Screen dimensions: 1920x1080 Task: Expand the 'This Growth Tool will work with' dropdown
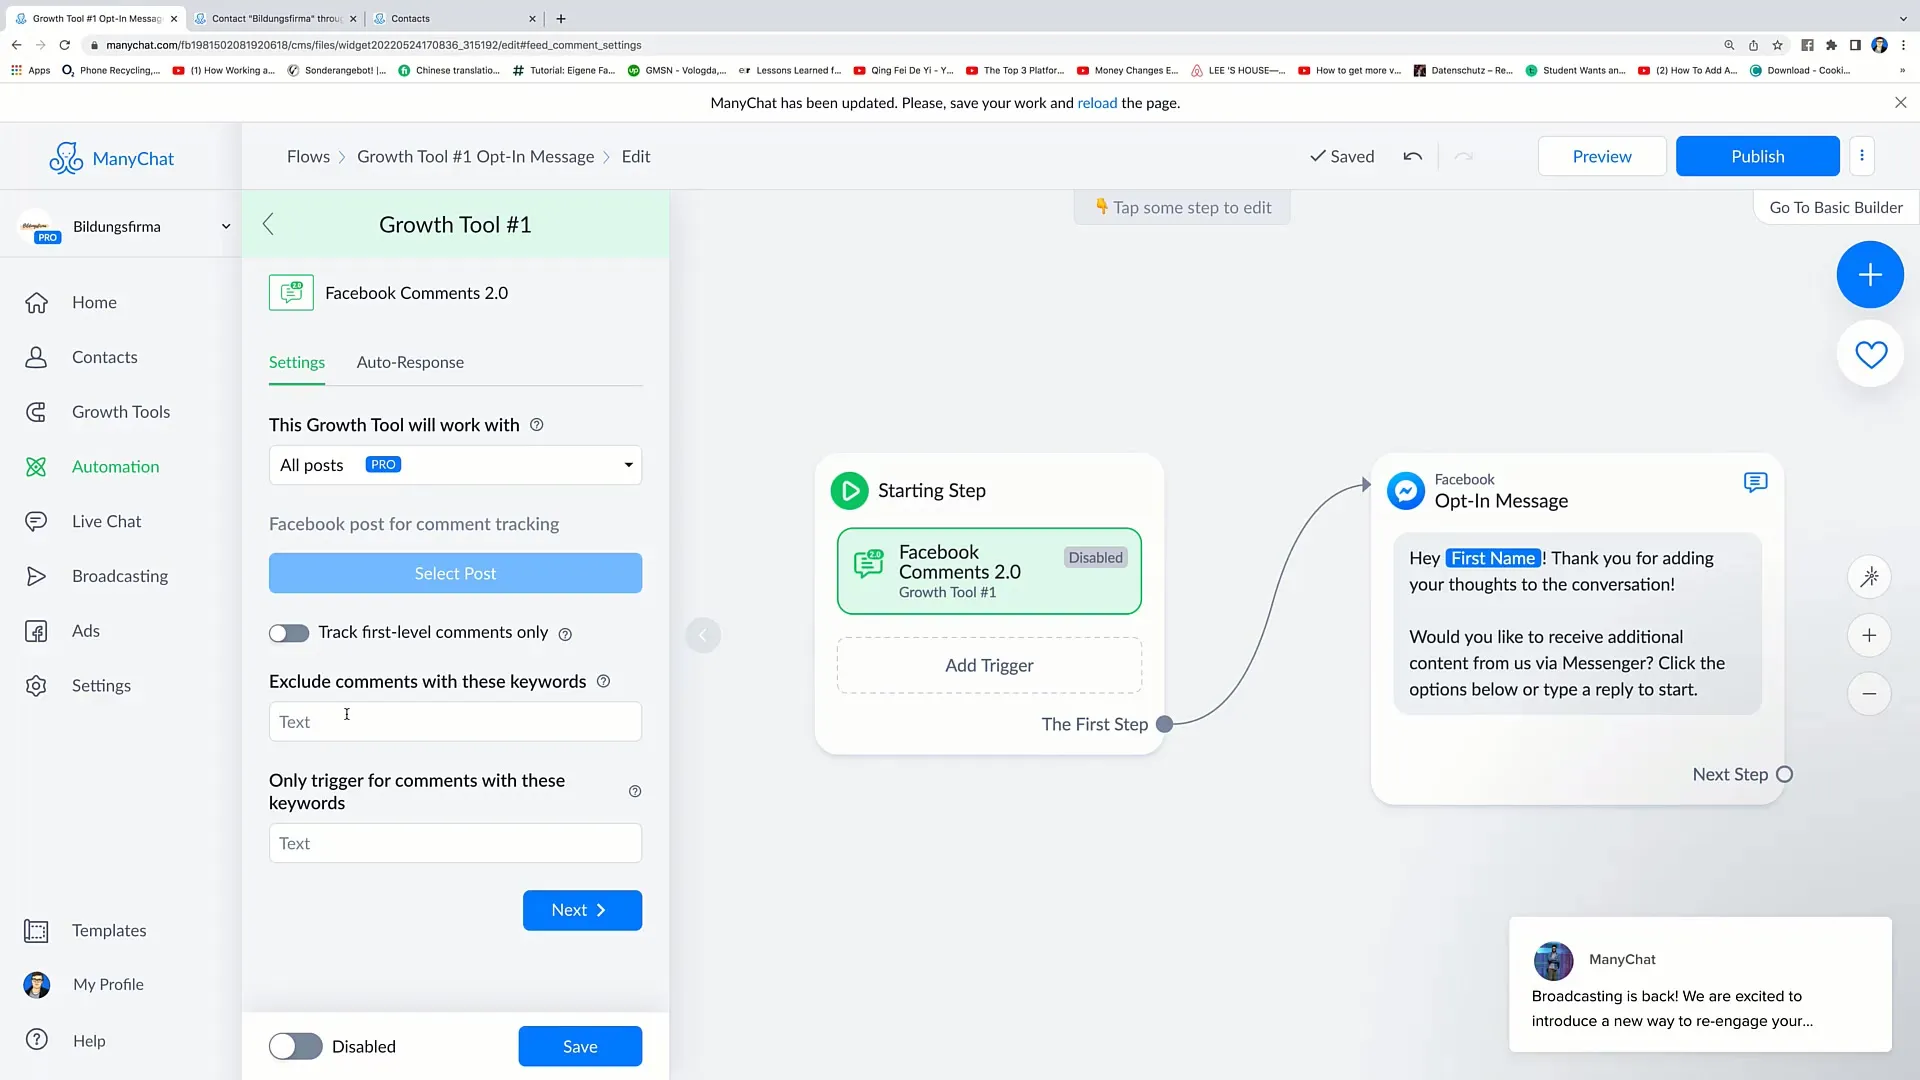455,463
